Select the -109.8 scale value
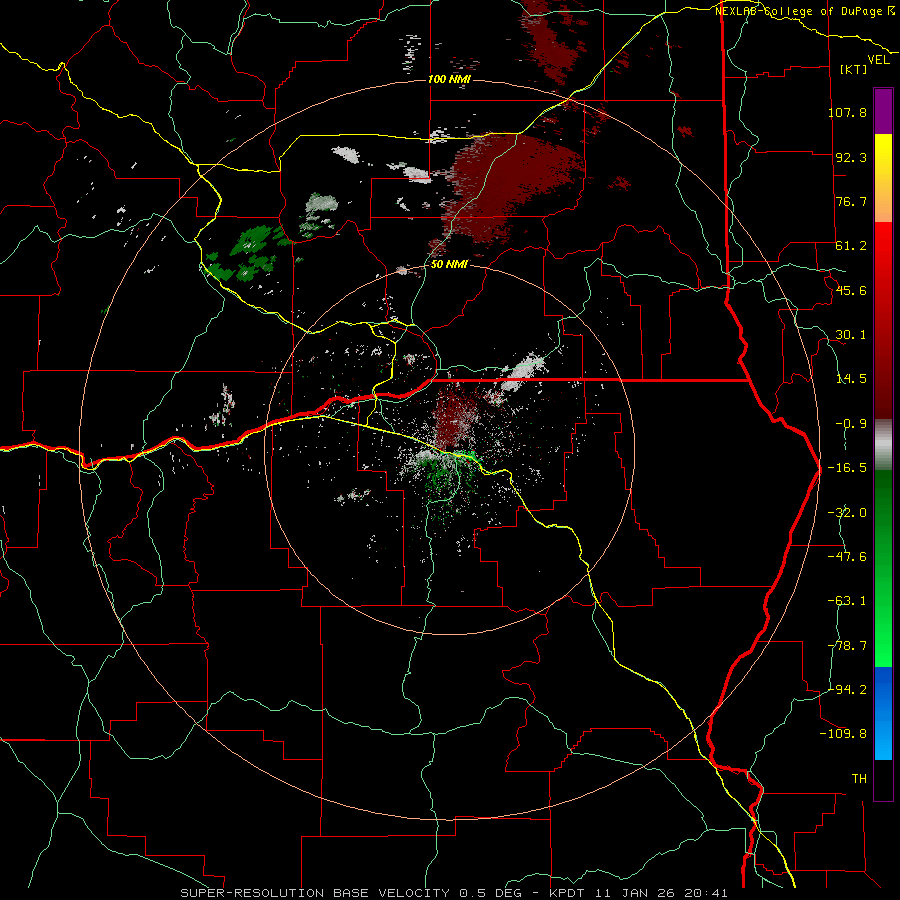900x900 pixels. click(844, 734)
